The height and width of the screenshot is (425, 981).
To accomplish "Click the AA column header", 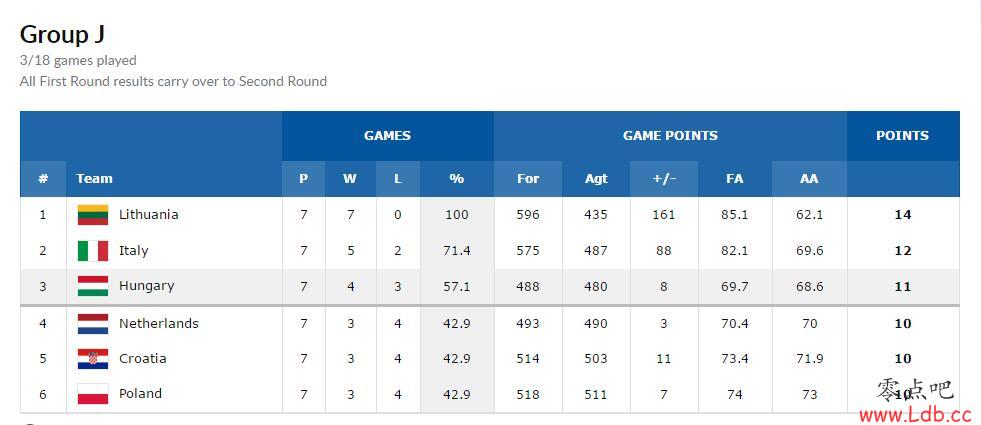I will point(809,179).
